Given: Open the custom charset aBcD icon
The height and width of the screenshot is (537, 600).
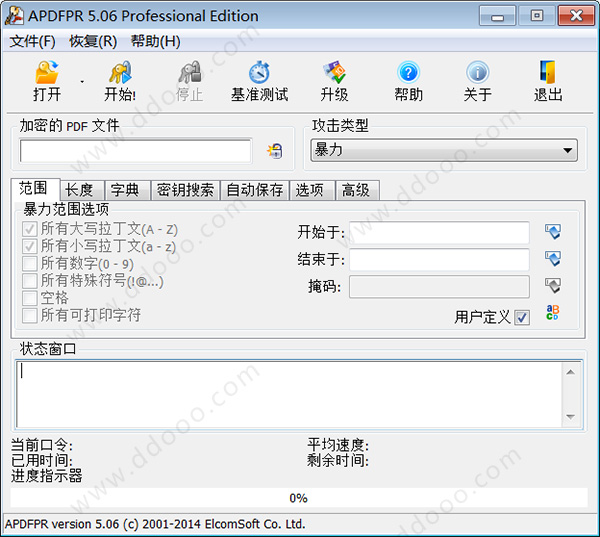Looking at the screenshot, I should tap(553, 312).
